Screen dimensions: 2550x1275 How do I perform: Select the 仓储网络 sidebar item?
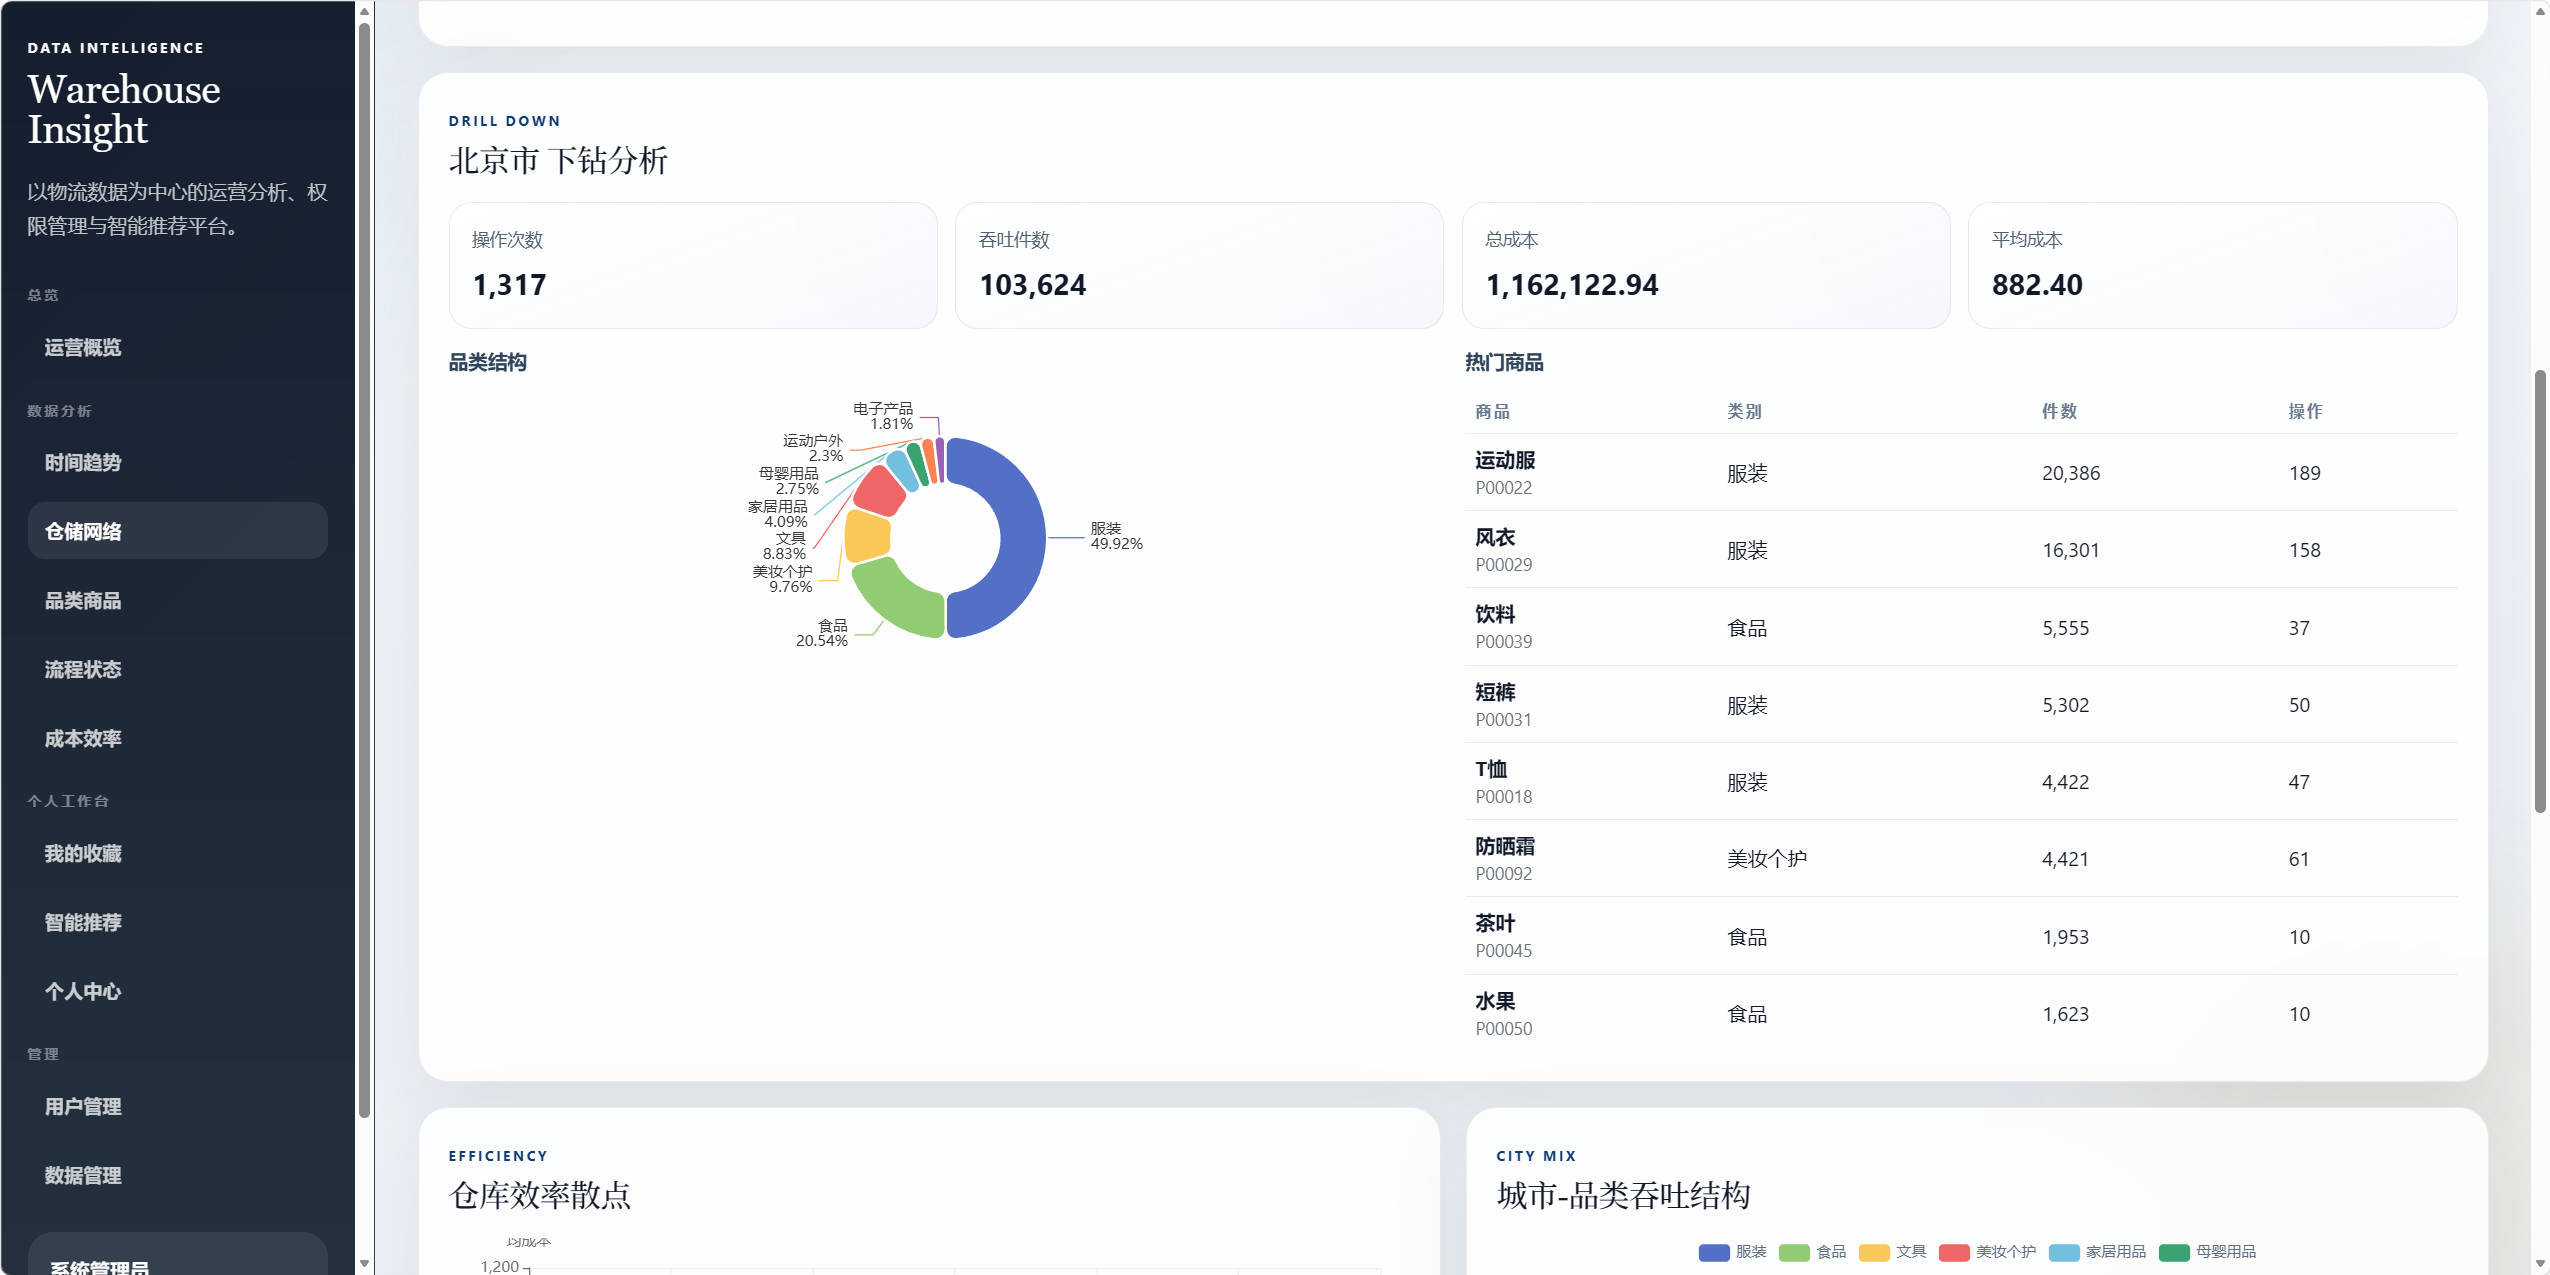pos(83,532)
